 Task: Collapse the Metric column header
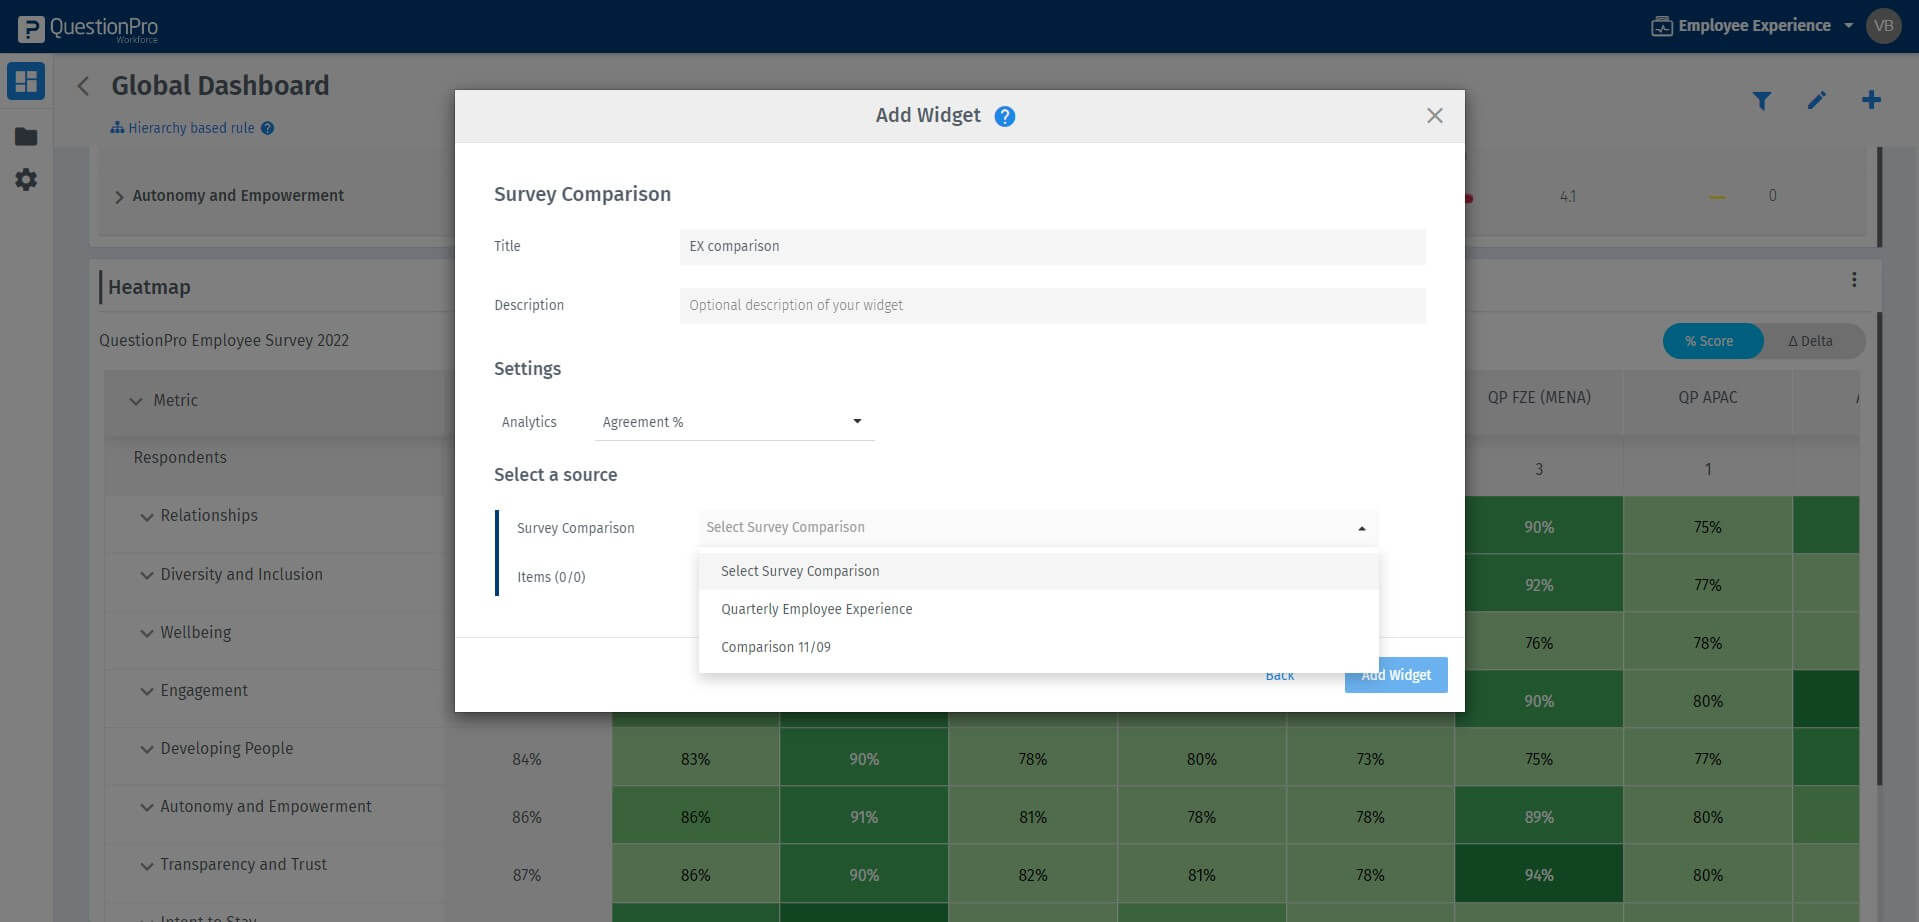pos(136,401)
